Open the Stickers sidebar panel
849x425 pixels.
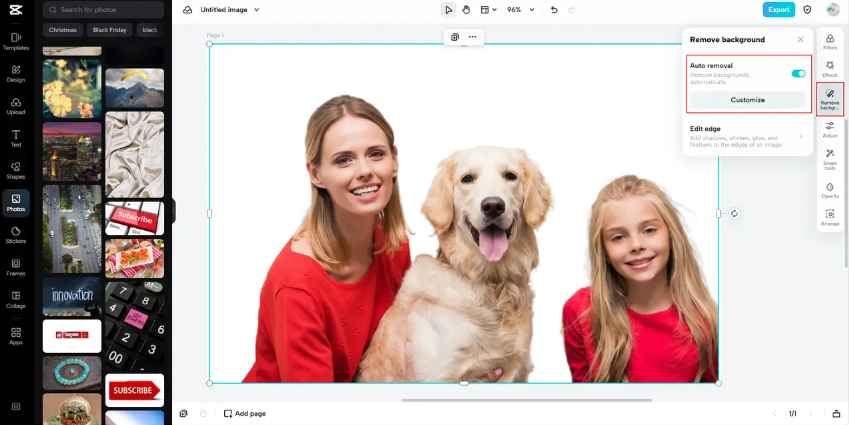(x=16, y=235)
